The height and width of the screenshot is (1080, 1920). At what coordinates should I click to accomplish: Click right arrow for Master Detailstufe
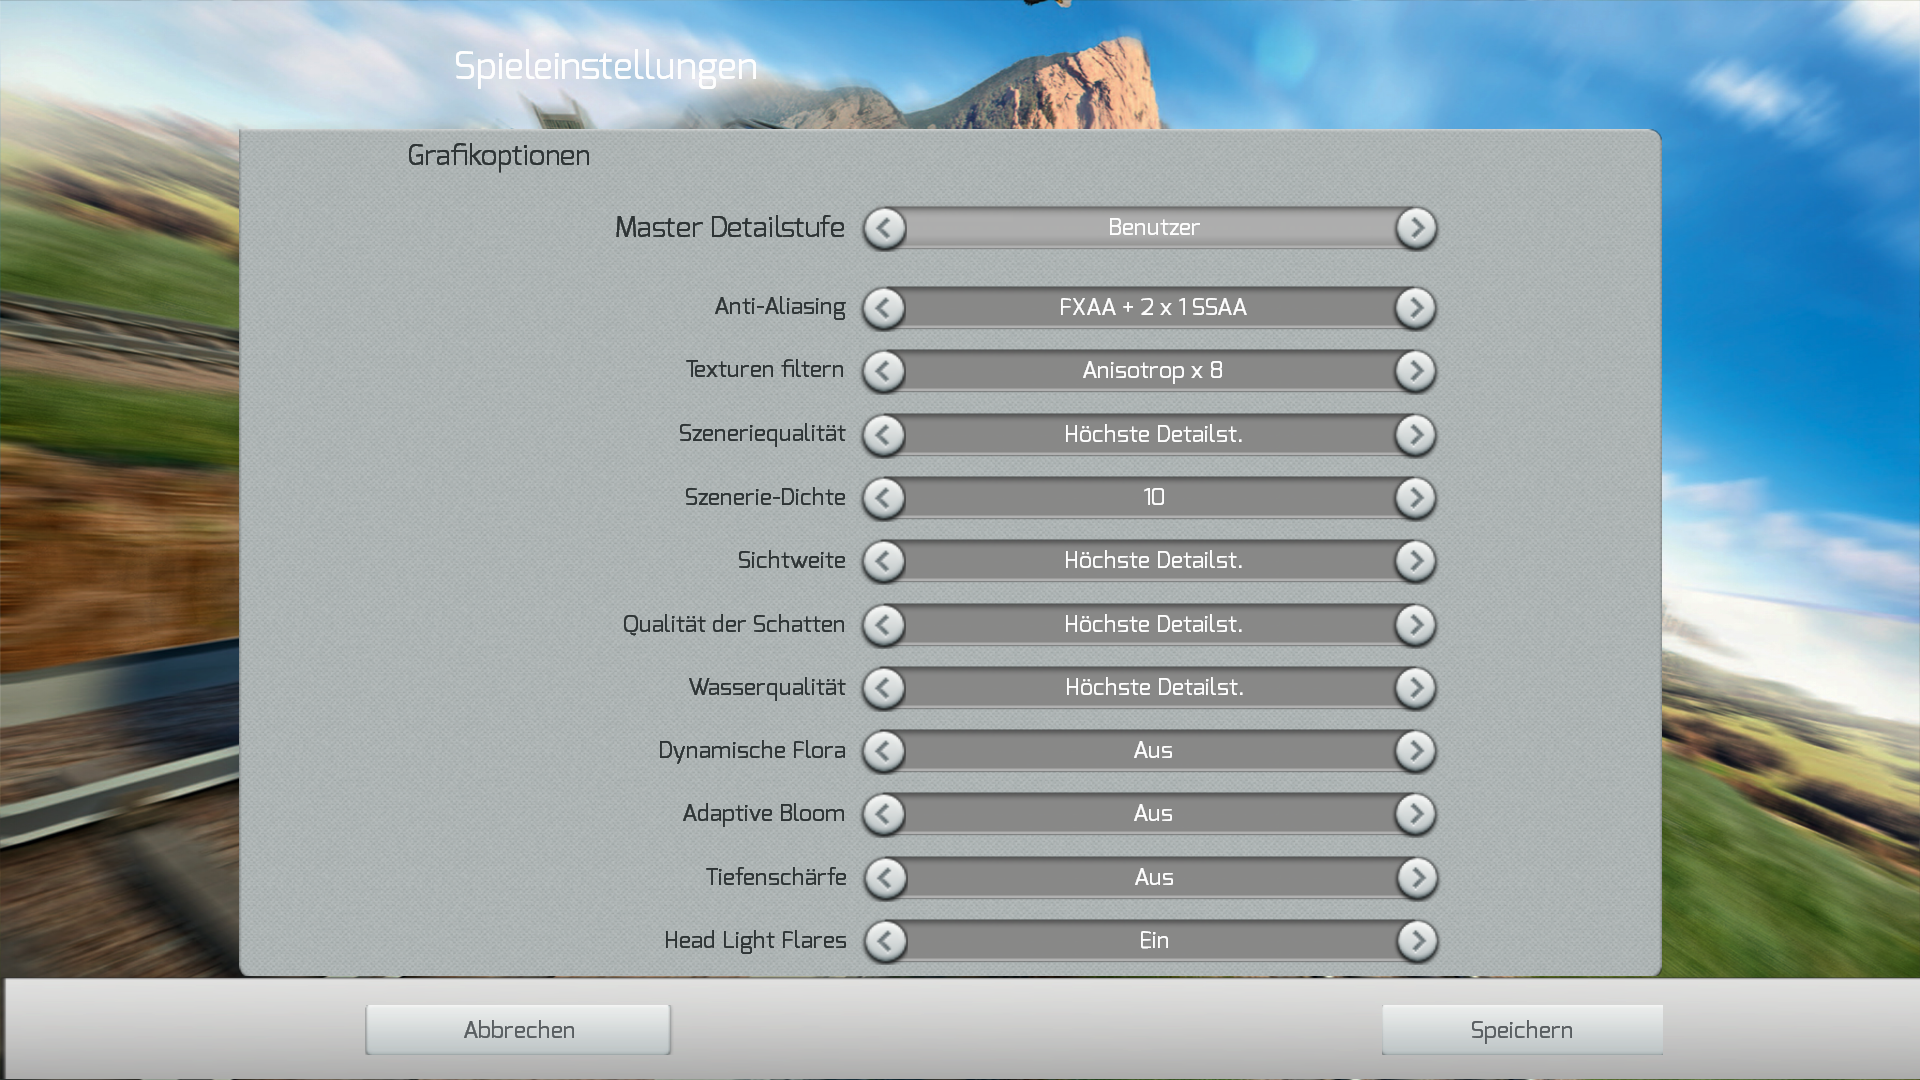point(1416,229)
